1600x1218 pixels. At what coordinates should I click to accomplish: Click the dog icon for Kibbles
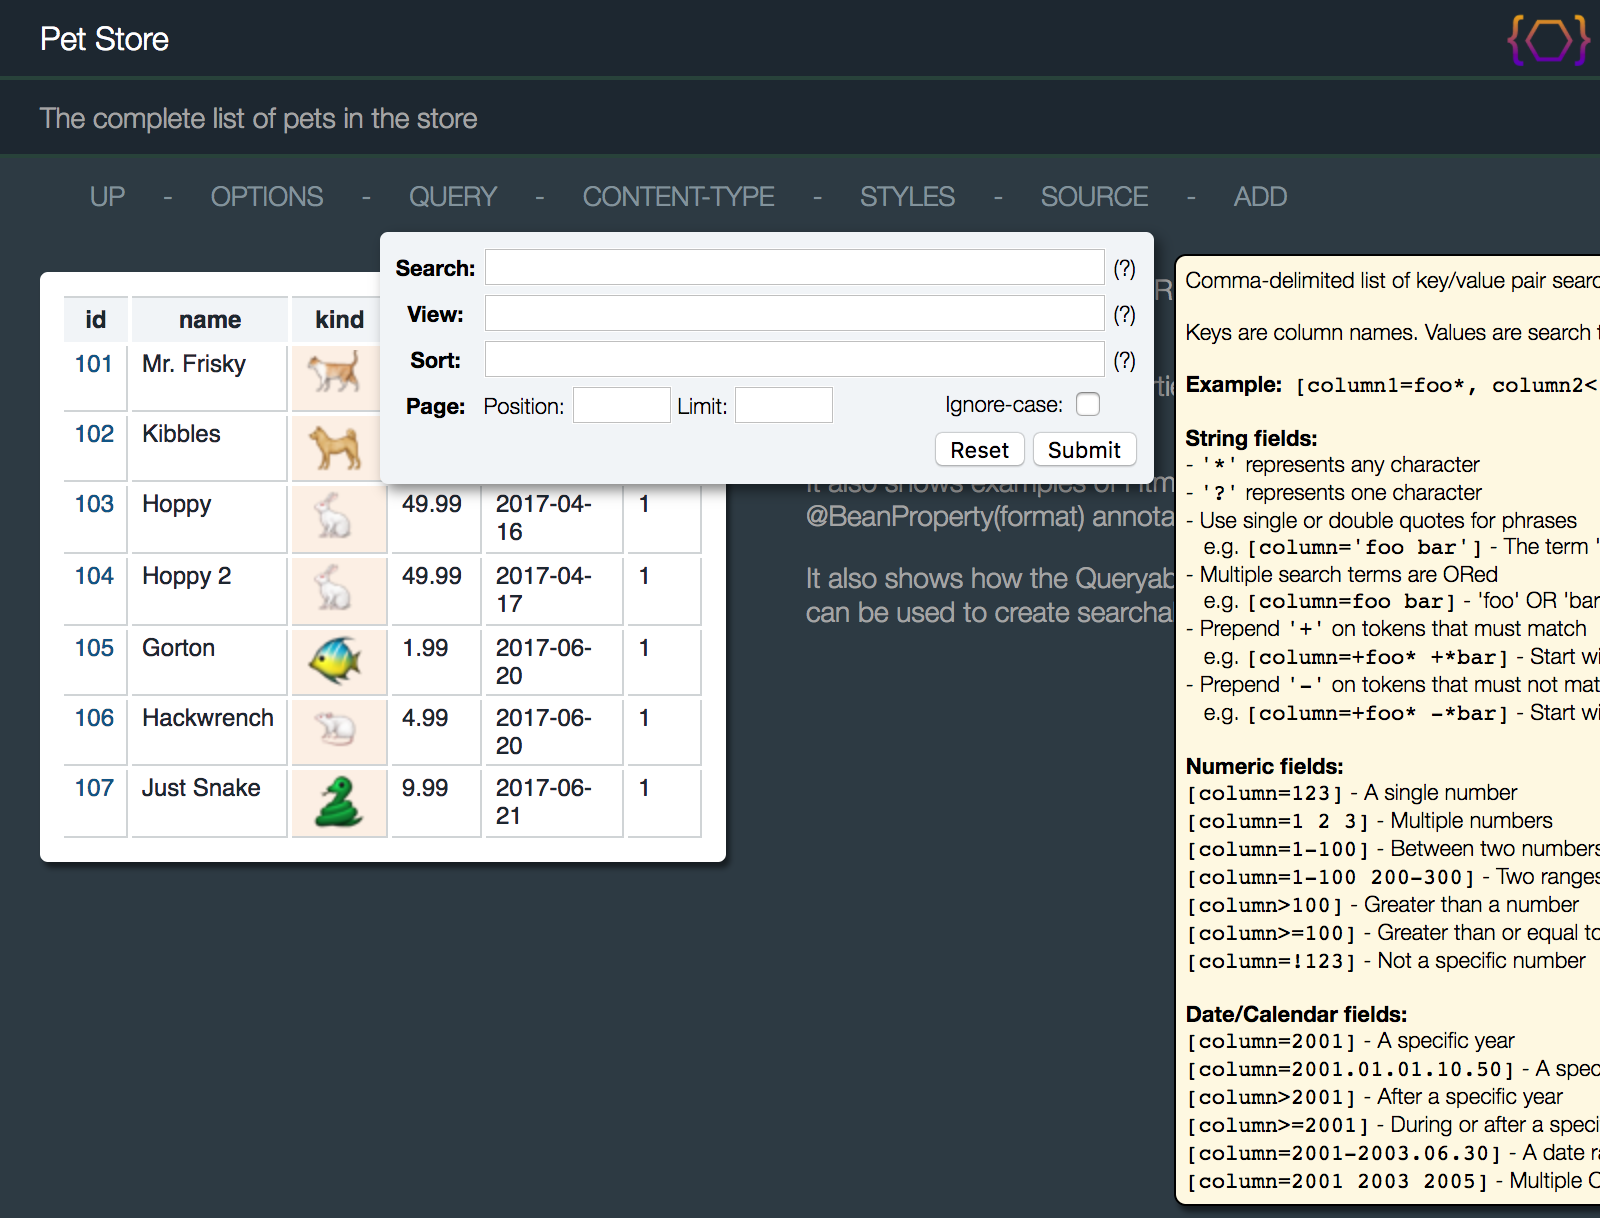pyautogui.click(x=334, y=447)
